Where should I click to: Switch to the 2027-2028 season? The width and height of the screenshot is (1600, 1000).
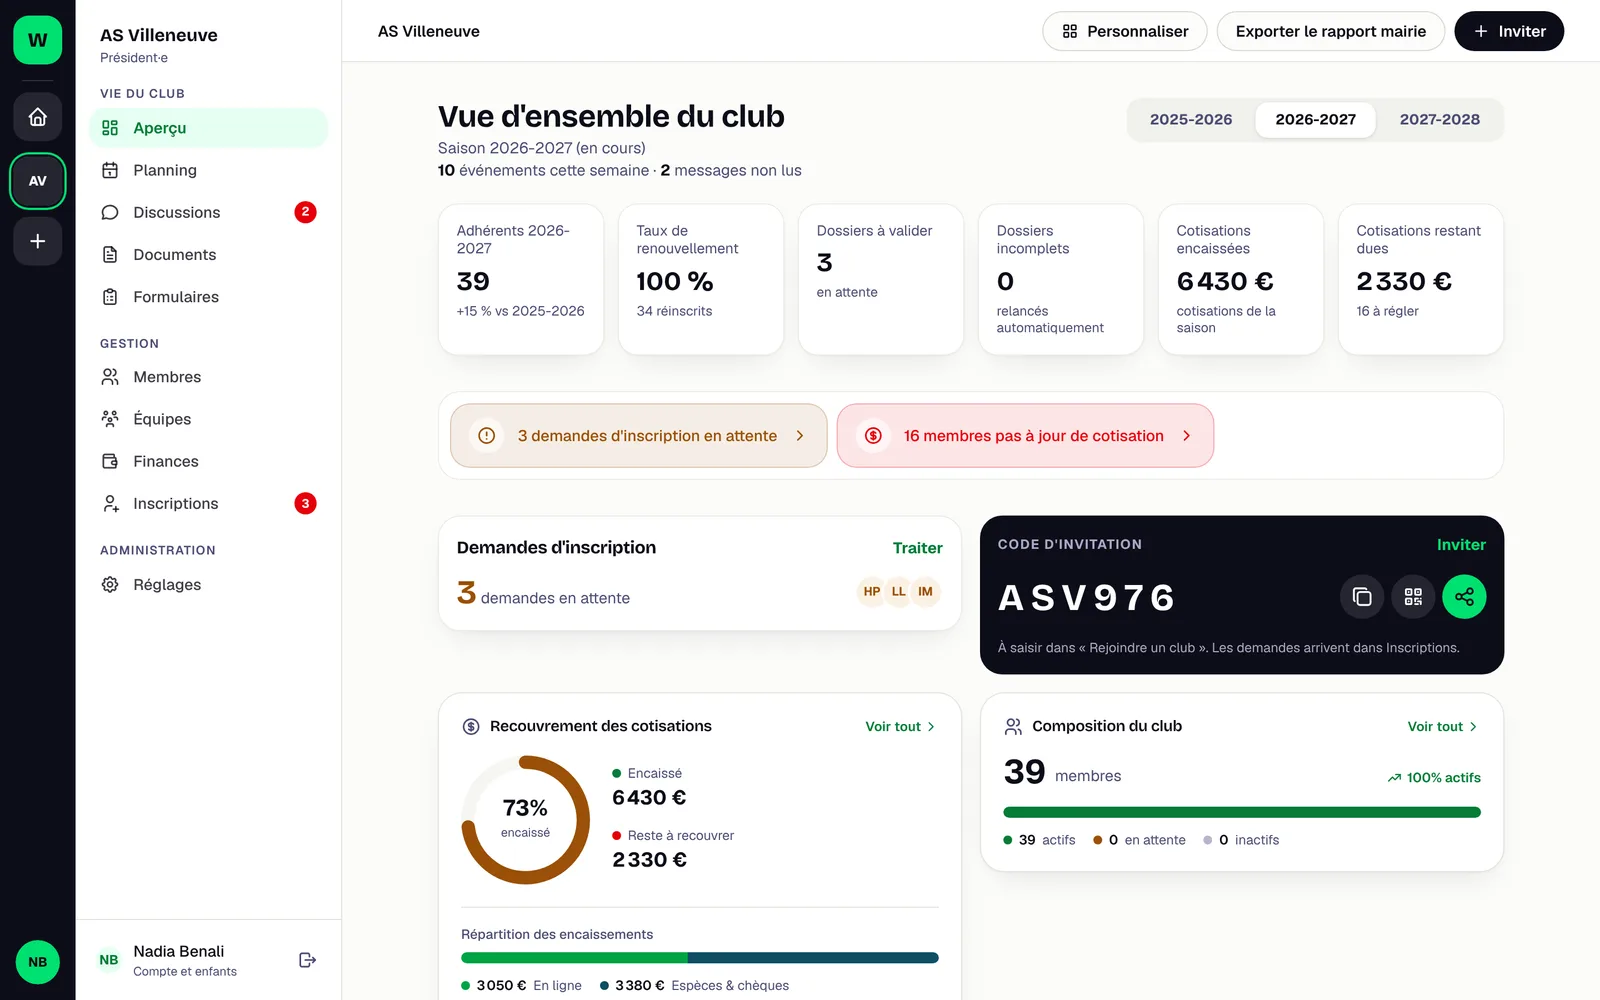(1440, 120)
